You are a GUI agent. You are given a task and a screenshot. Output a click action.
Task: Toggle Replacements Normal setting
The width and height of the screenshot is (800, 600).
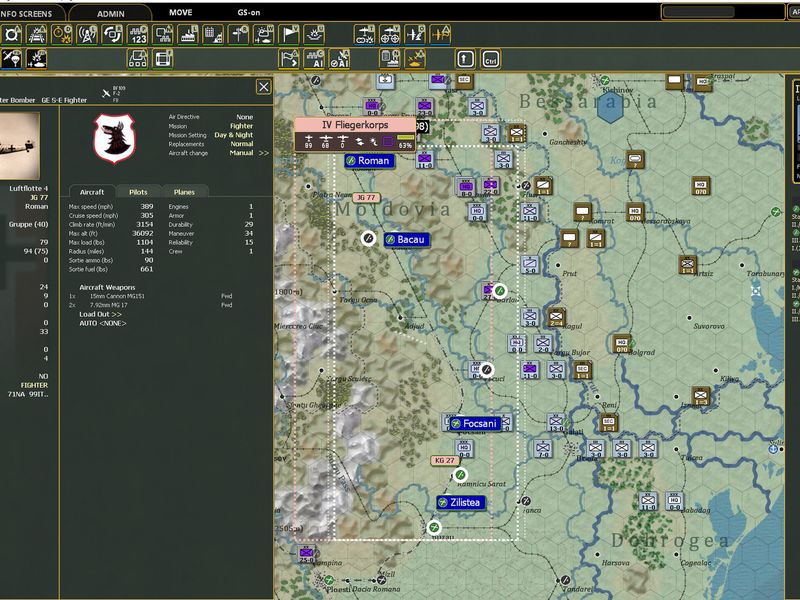(242, 144)
